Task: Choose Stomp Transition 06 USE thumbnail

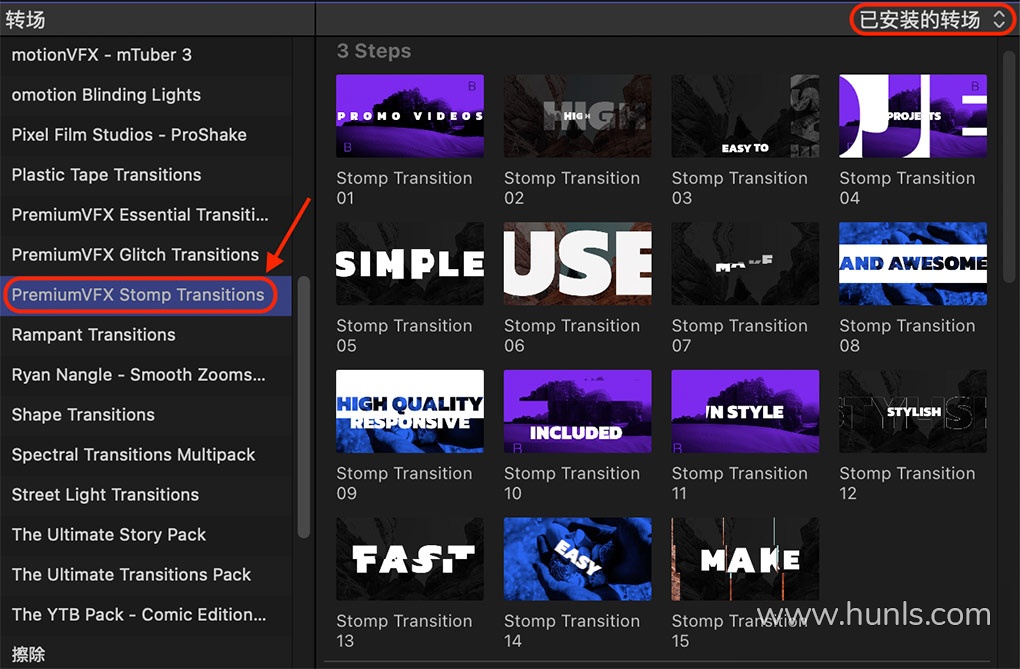Action: click(x=577, y=264)
